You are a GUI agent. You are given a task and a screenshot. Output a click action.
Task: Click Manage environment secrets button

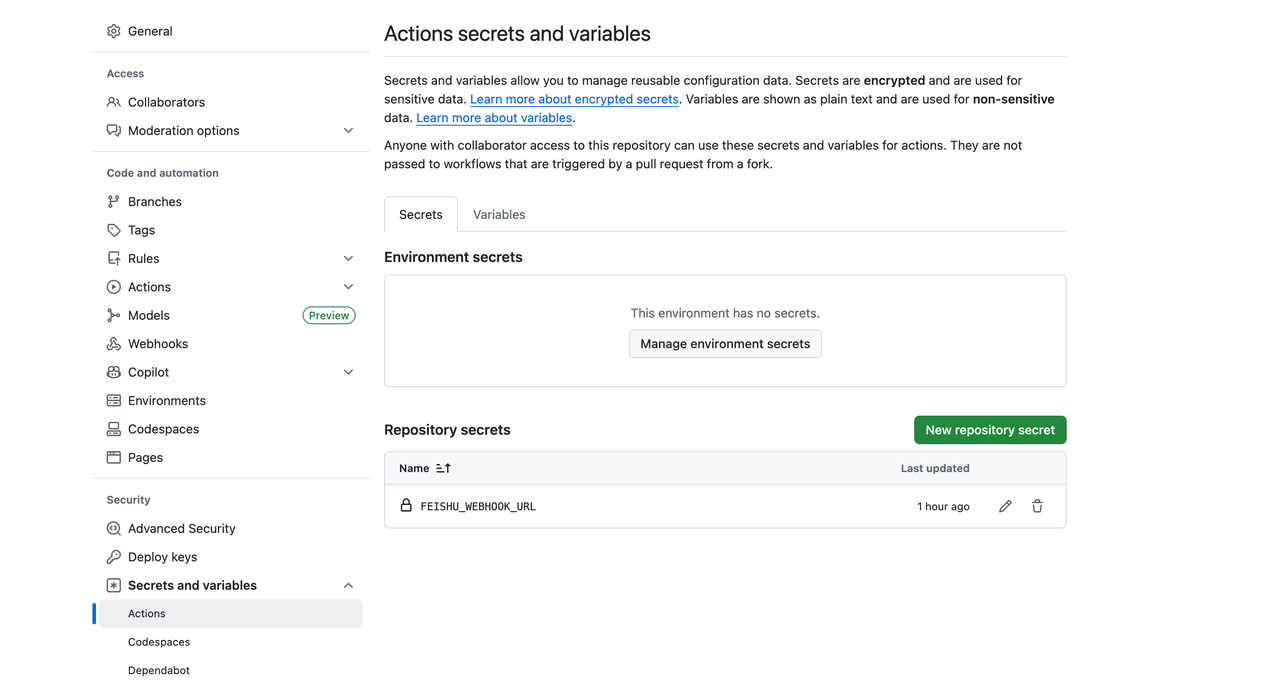(725, 344)
